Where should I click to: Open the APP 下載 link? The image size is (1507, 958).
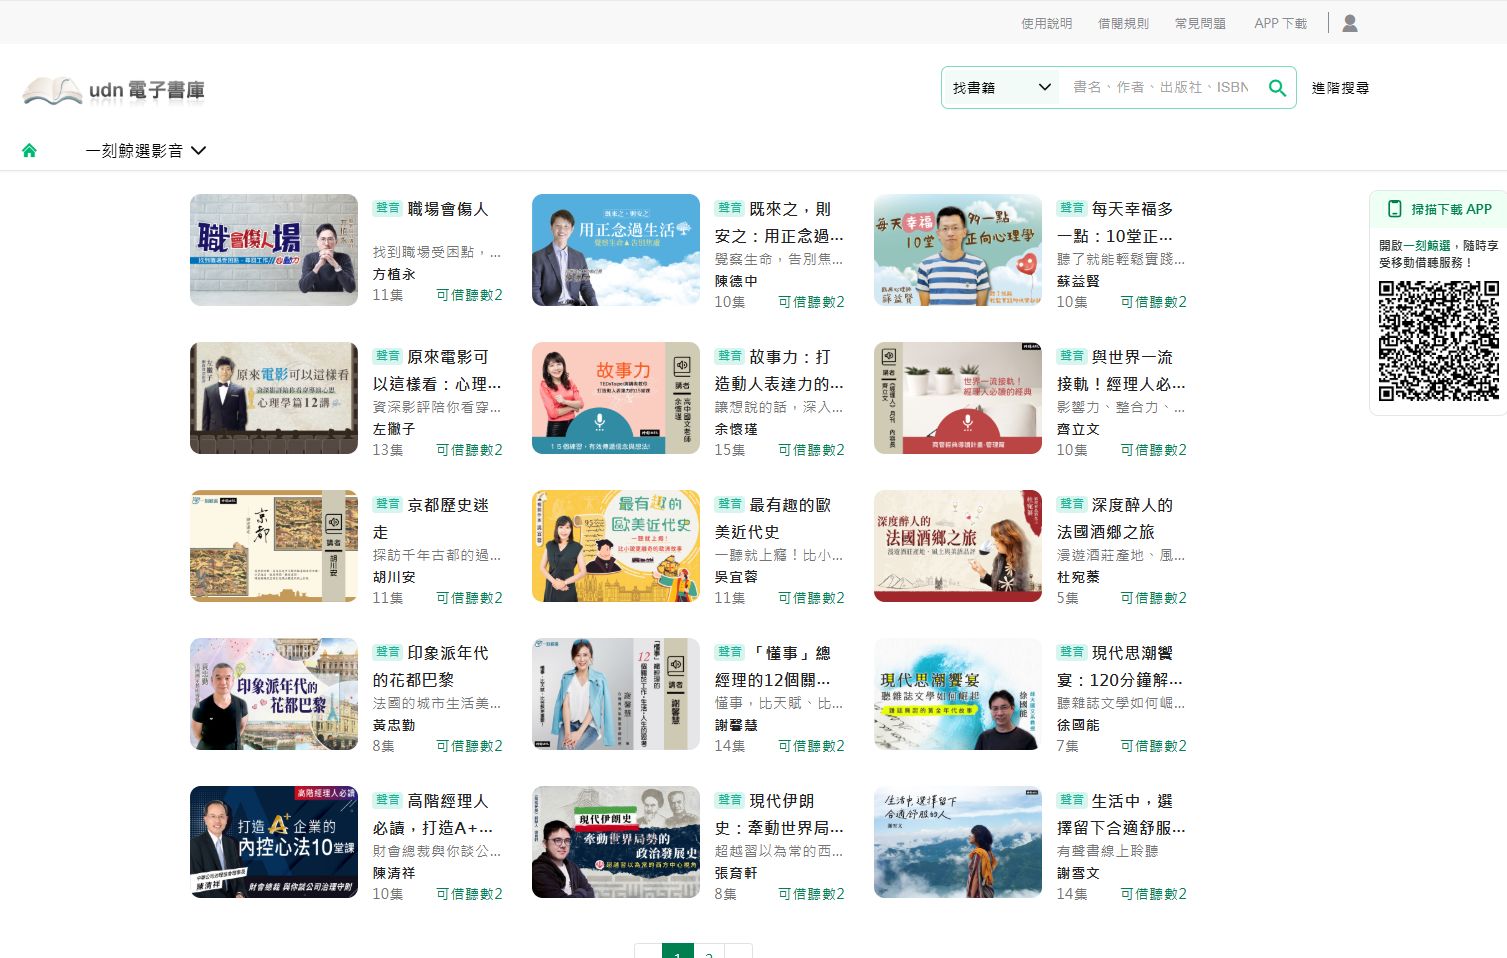[1280, 23]
